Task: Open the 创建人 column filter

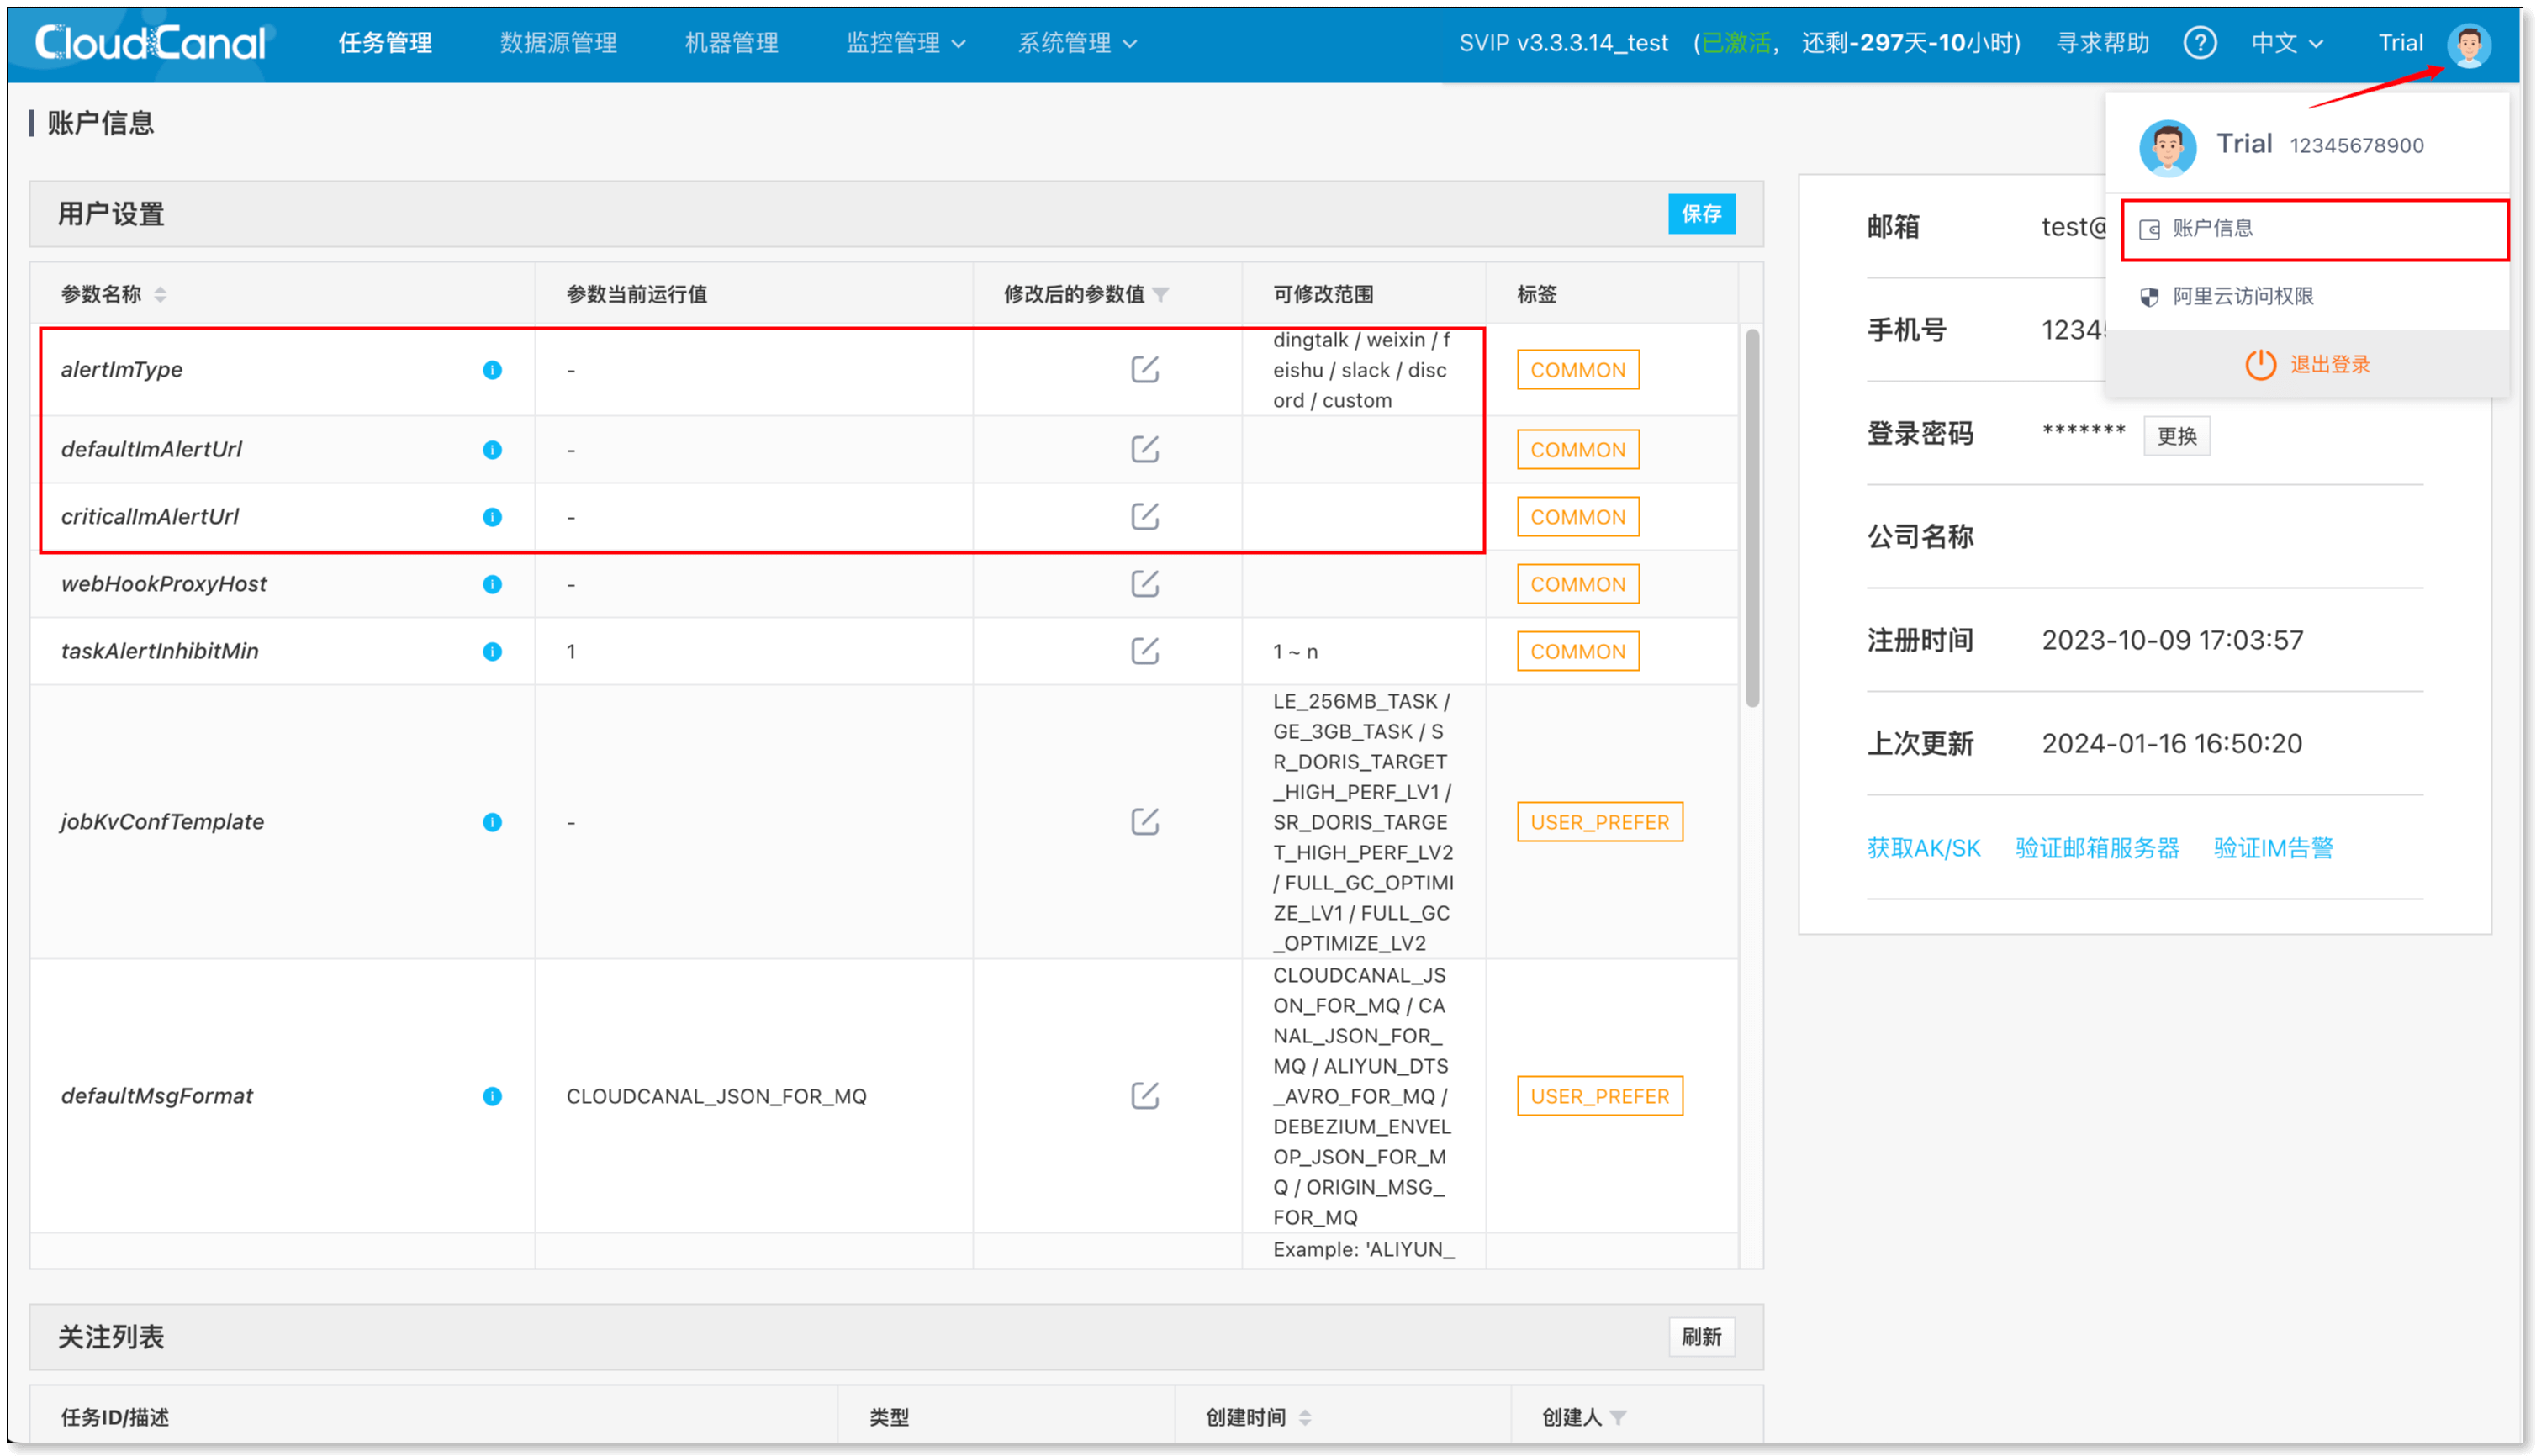Action: click(x=1618, y=1417)
